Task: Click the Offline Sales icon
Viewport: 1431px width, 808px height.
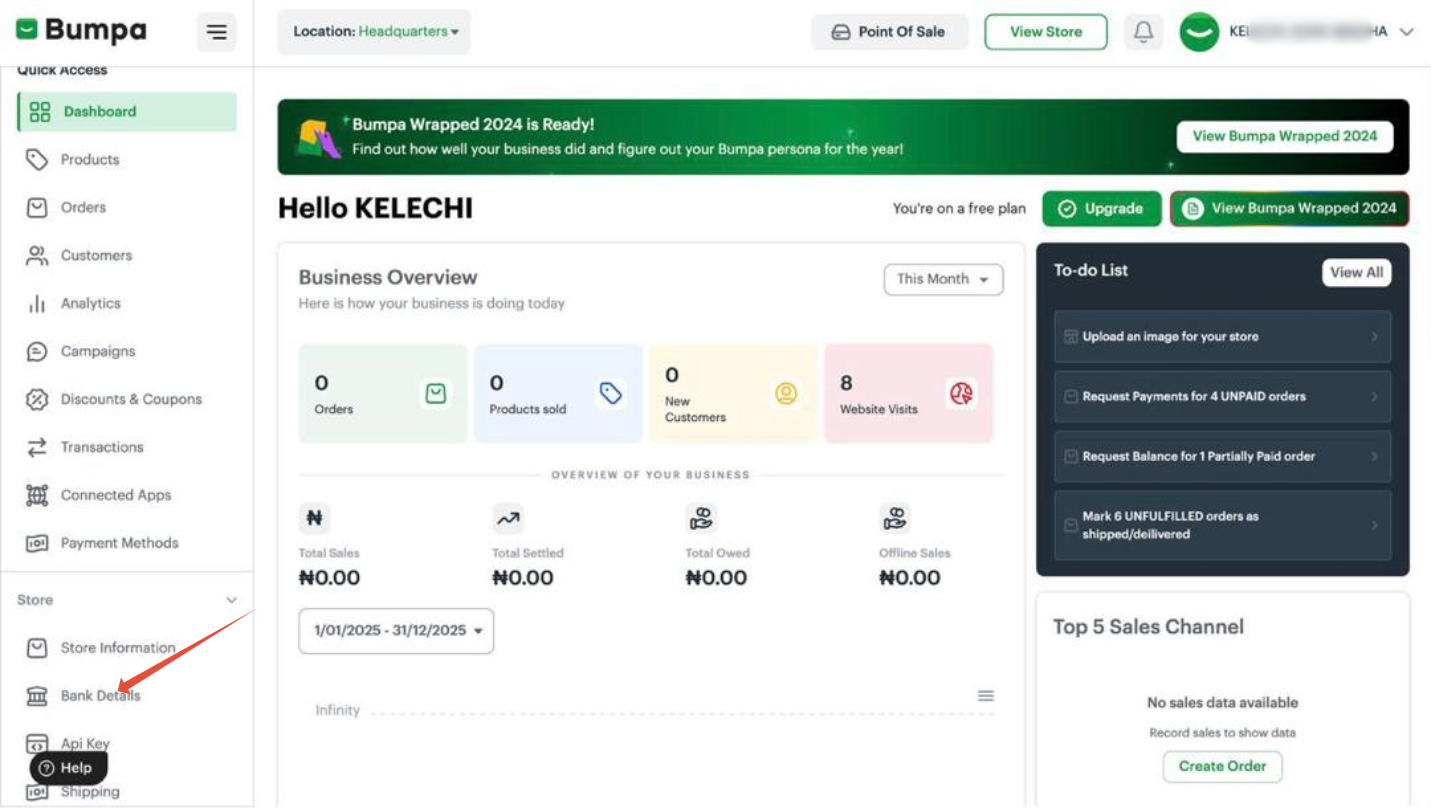Action: [895, 518]
